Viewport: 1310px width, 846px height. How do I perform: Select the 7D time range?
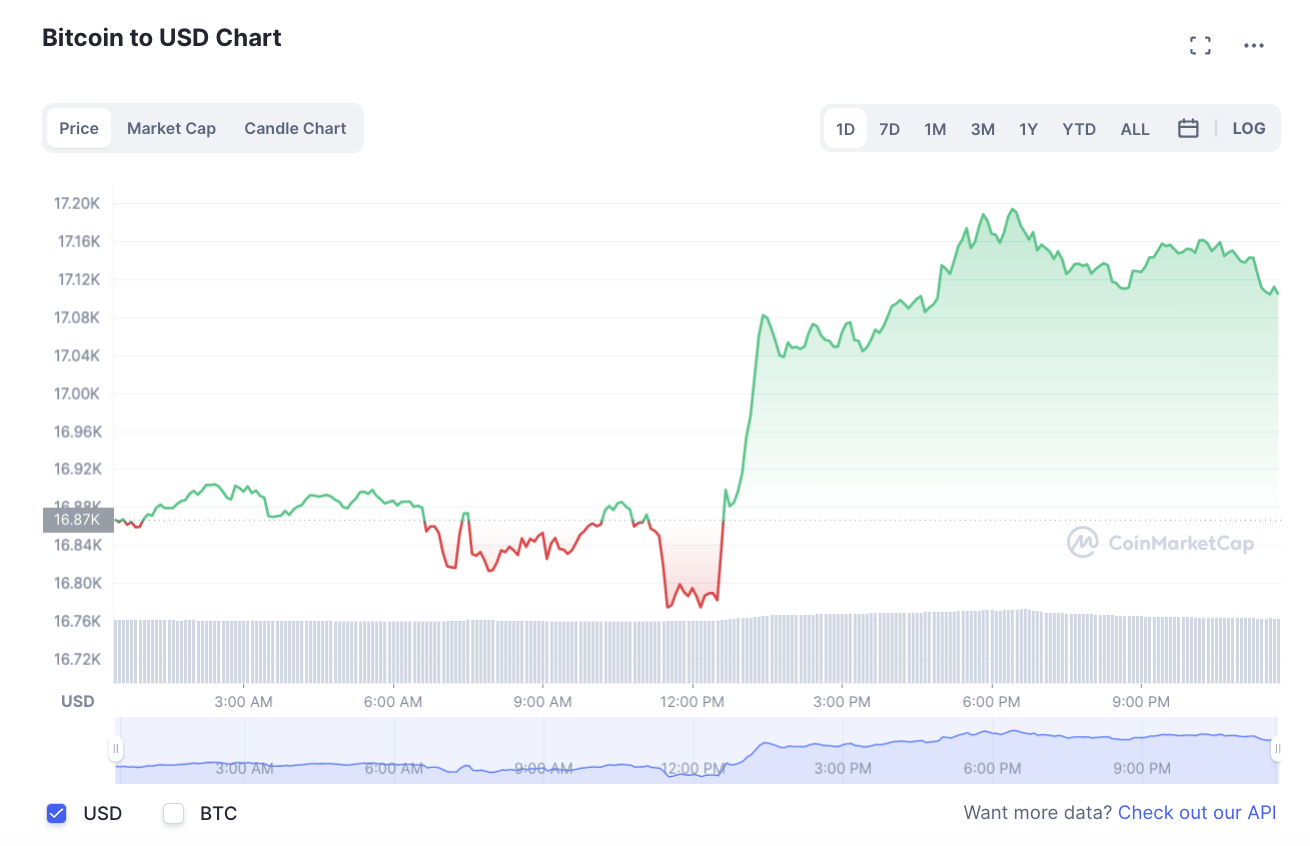889,129
